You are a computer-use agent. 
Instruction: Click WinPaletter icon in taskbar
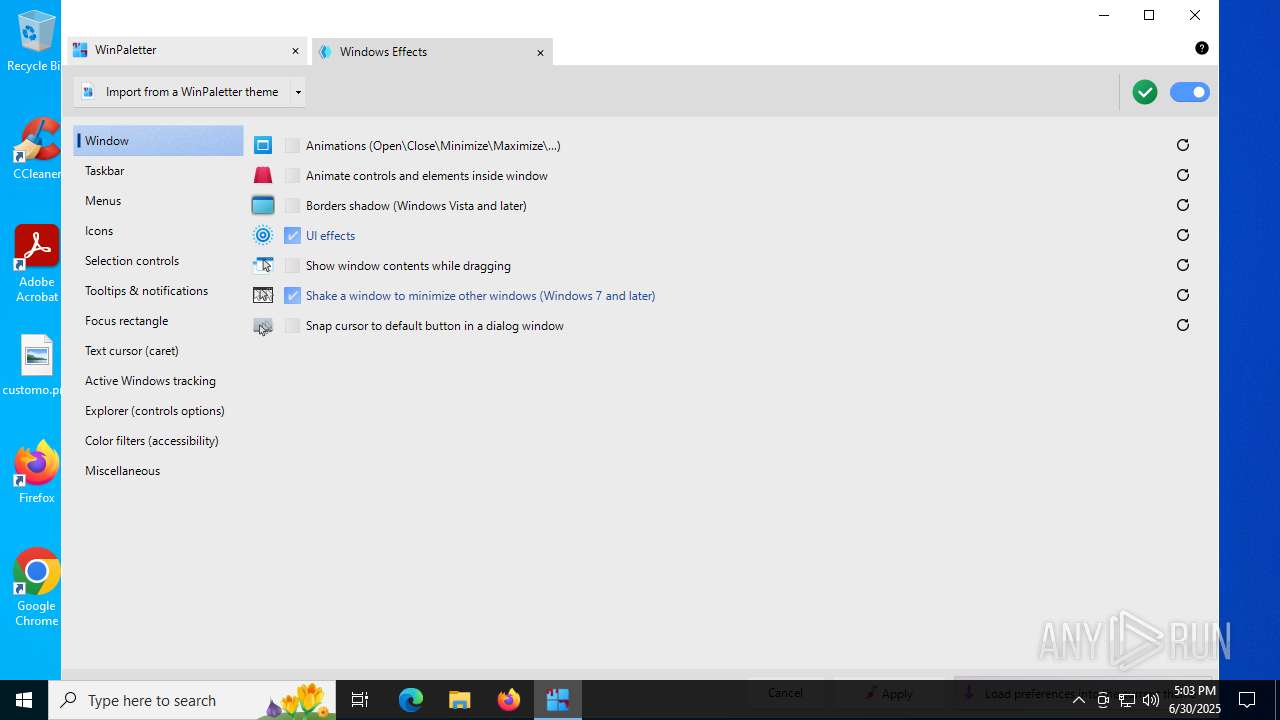tap(558, 700)
